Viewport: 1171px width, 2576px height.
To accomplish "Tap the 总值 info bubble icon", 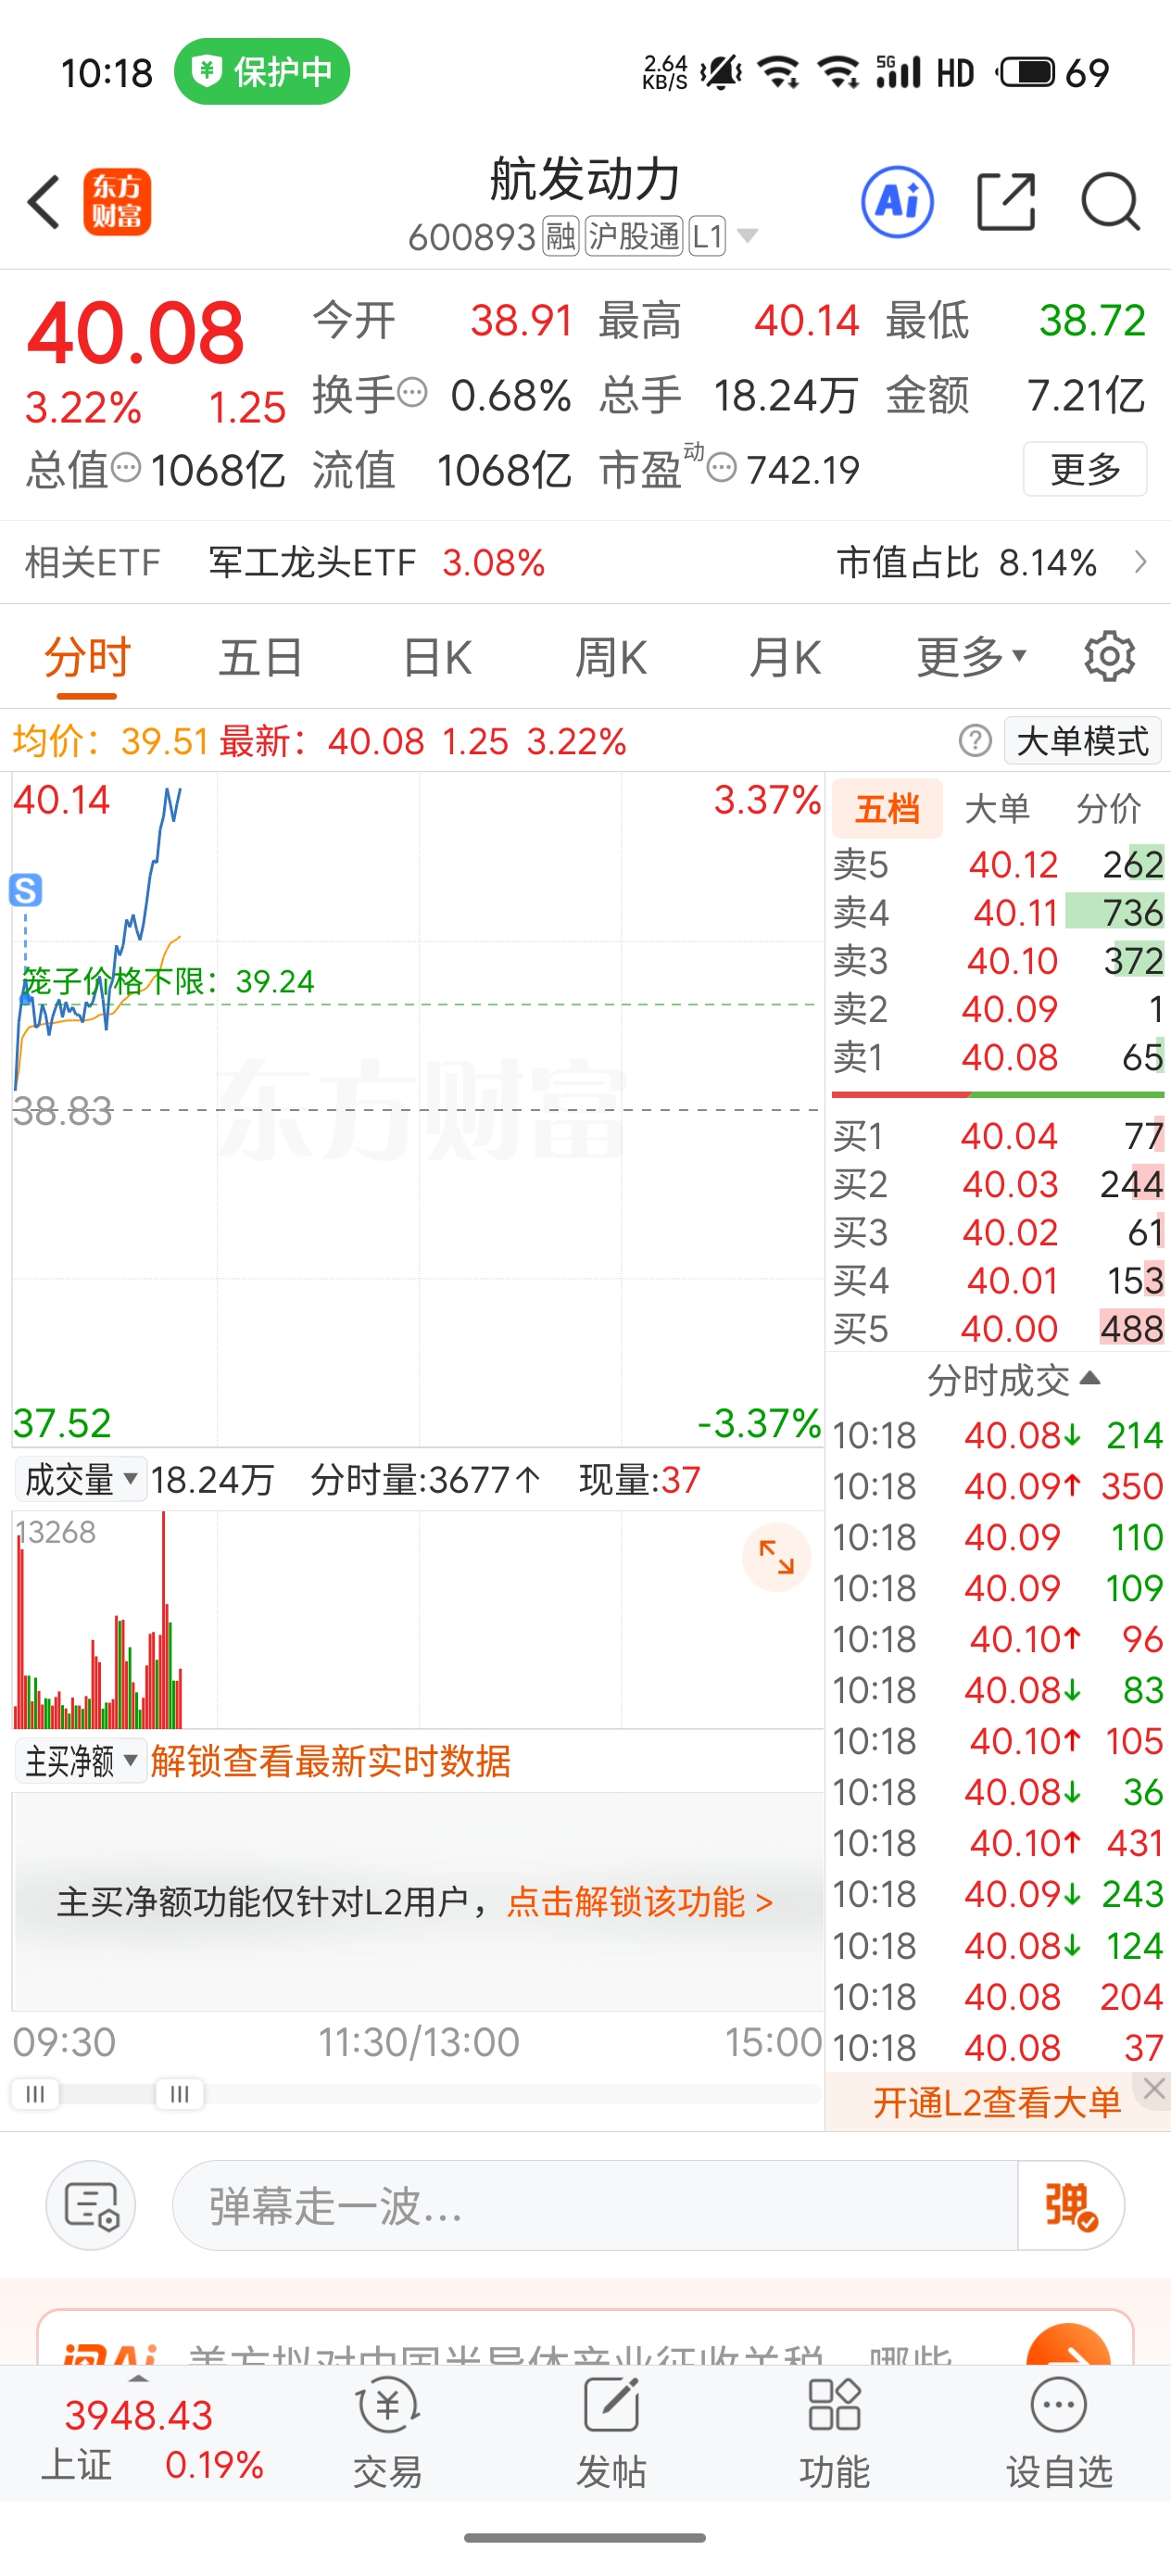I will (x=125, y=467).
